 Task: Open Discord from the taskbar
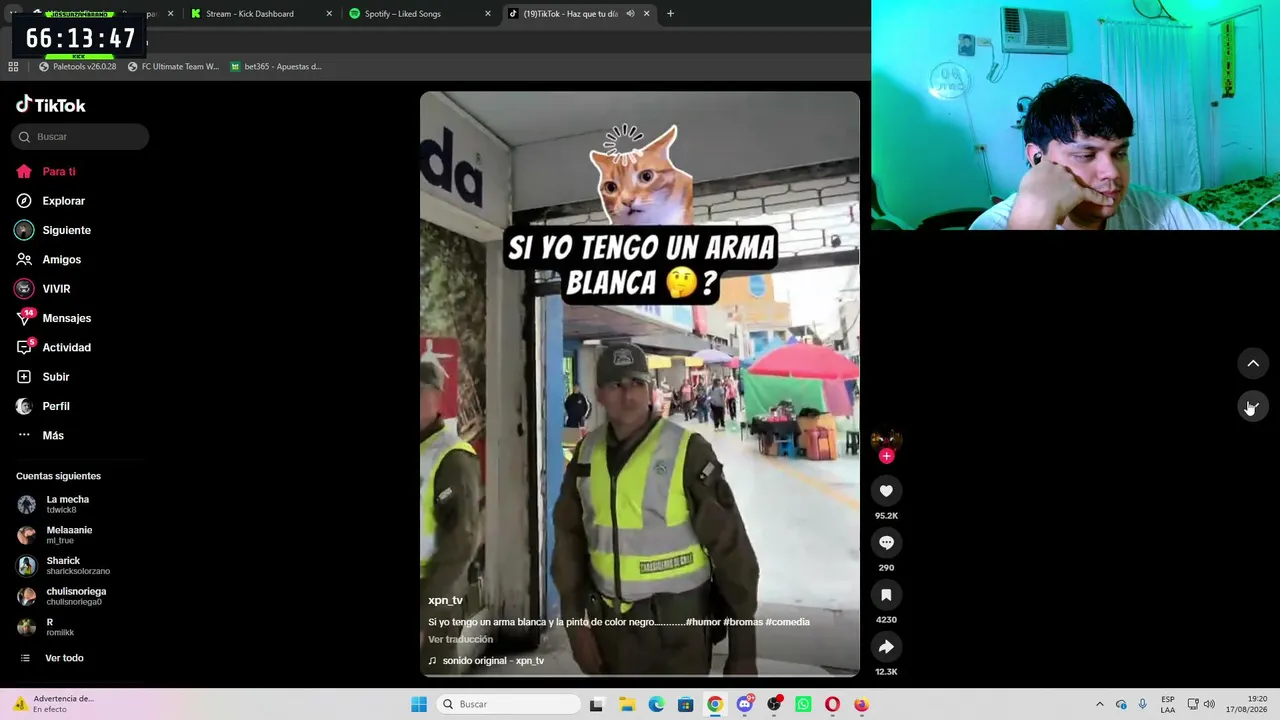pyautogui.click(x=745, y=704)
